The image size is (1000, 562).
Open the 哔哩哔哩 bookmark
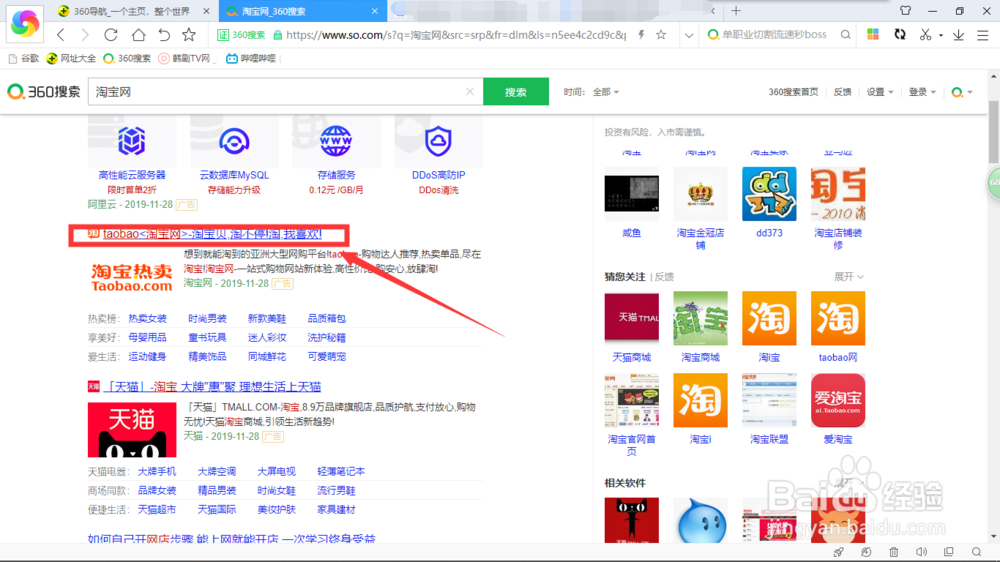point(251,58)
